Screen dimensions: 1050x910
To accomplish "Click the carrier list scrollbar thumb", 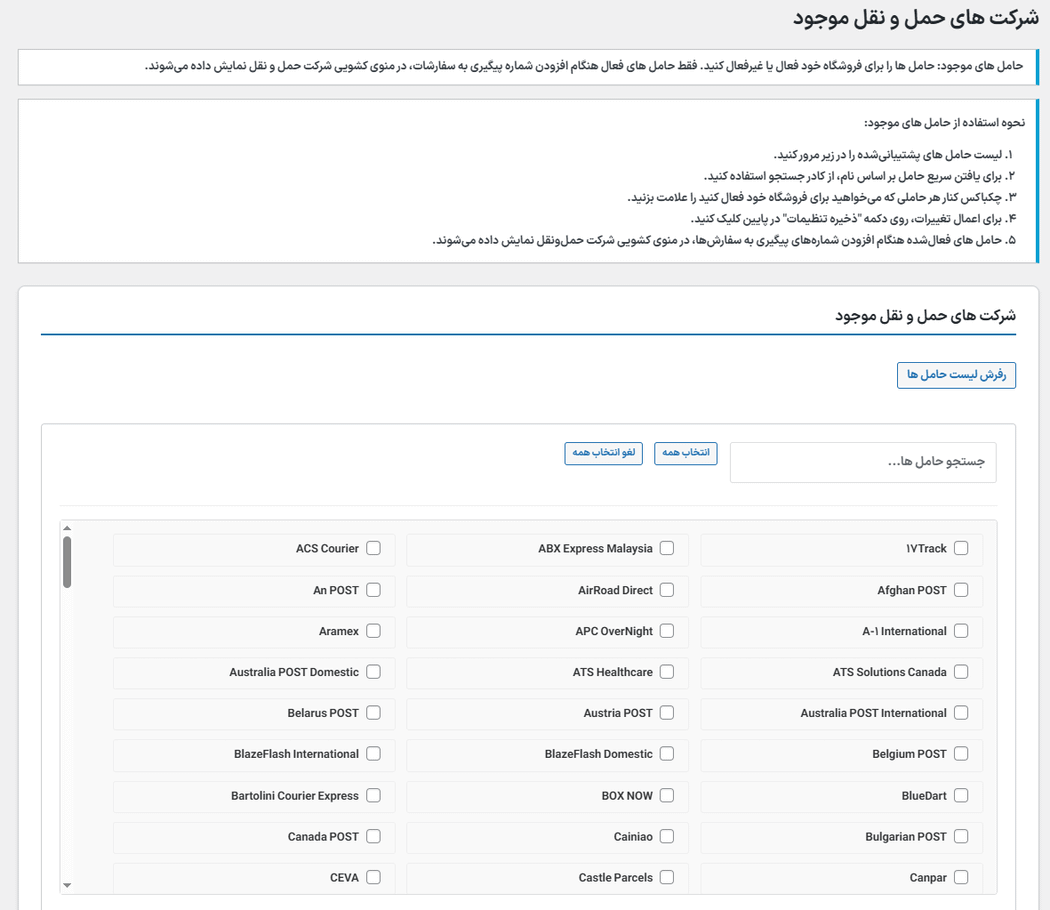I will (x=67, y=562).
